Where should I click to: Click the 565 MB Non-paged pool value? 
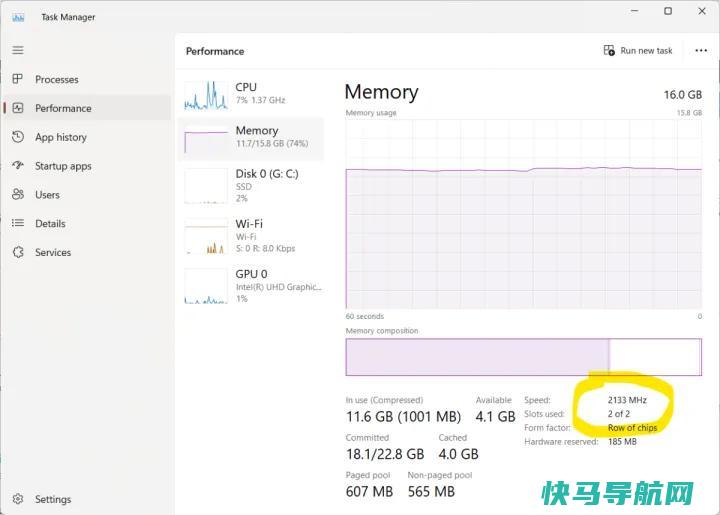431,492
